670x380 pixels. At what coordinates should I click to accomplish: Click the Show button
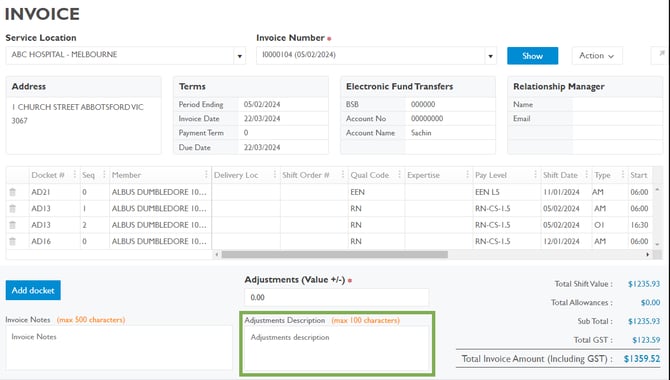tap(532, 56)
